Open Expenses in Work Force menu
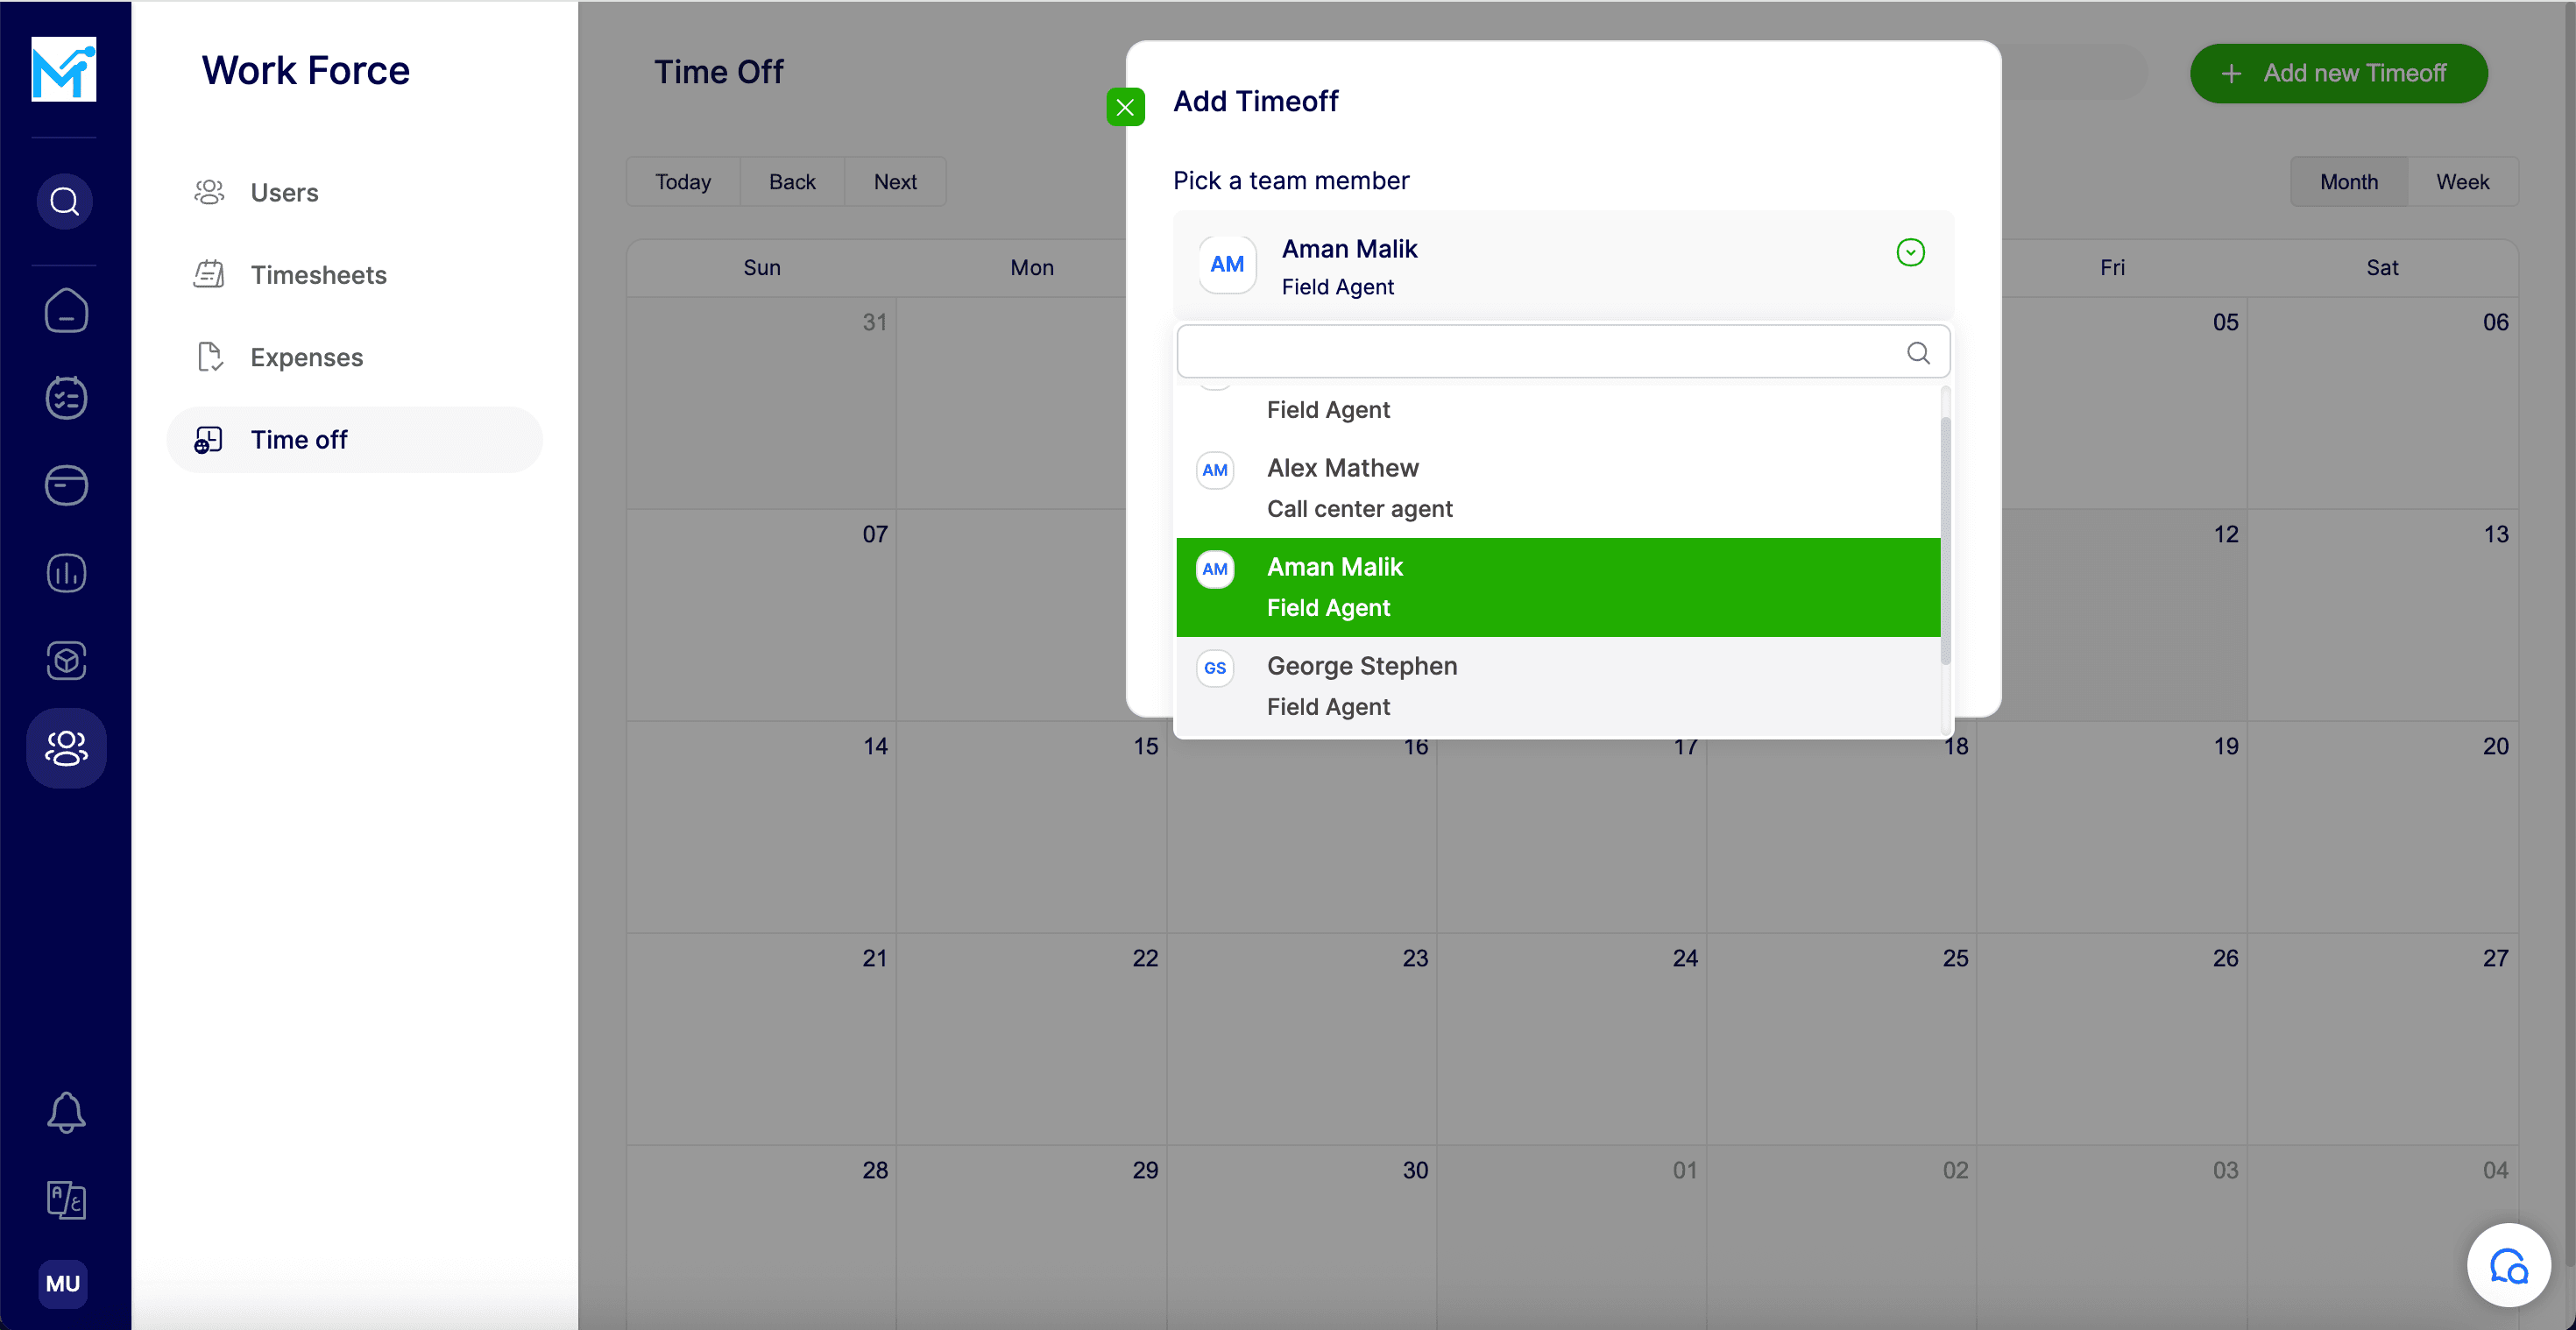The height and width of the screenshot is (1330, 2576). 306,357
